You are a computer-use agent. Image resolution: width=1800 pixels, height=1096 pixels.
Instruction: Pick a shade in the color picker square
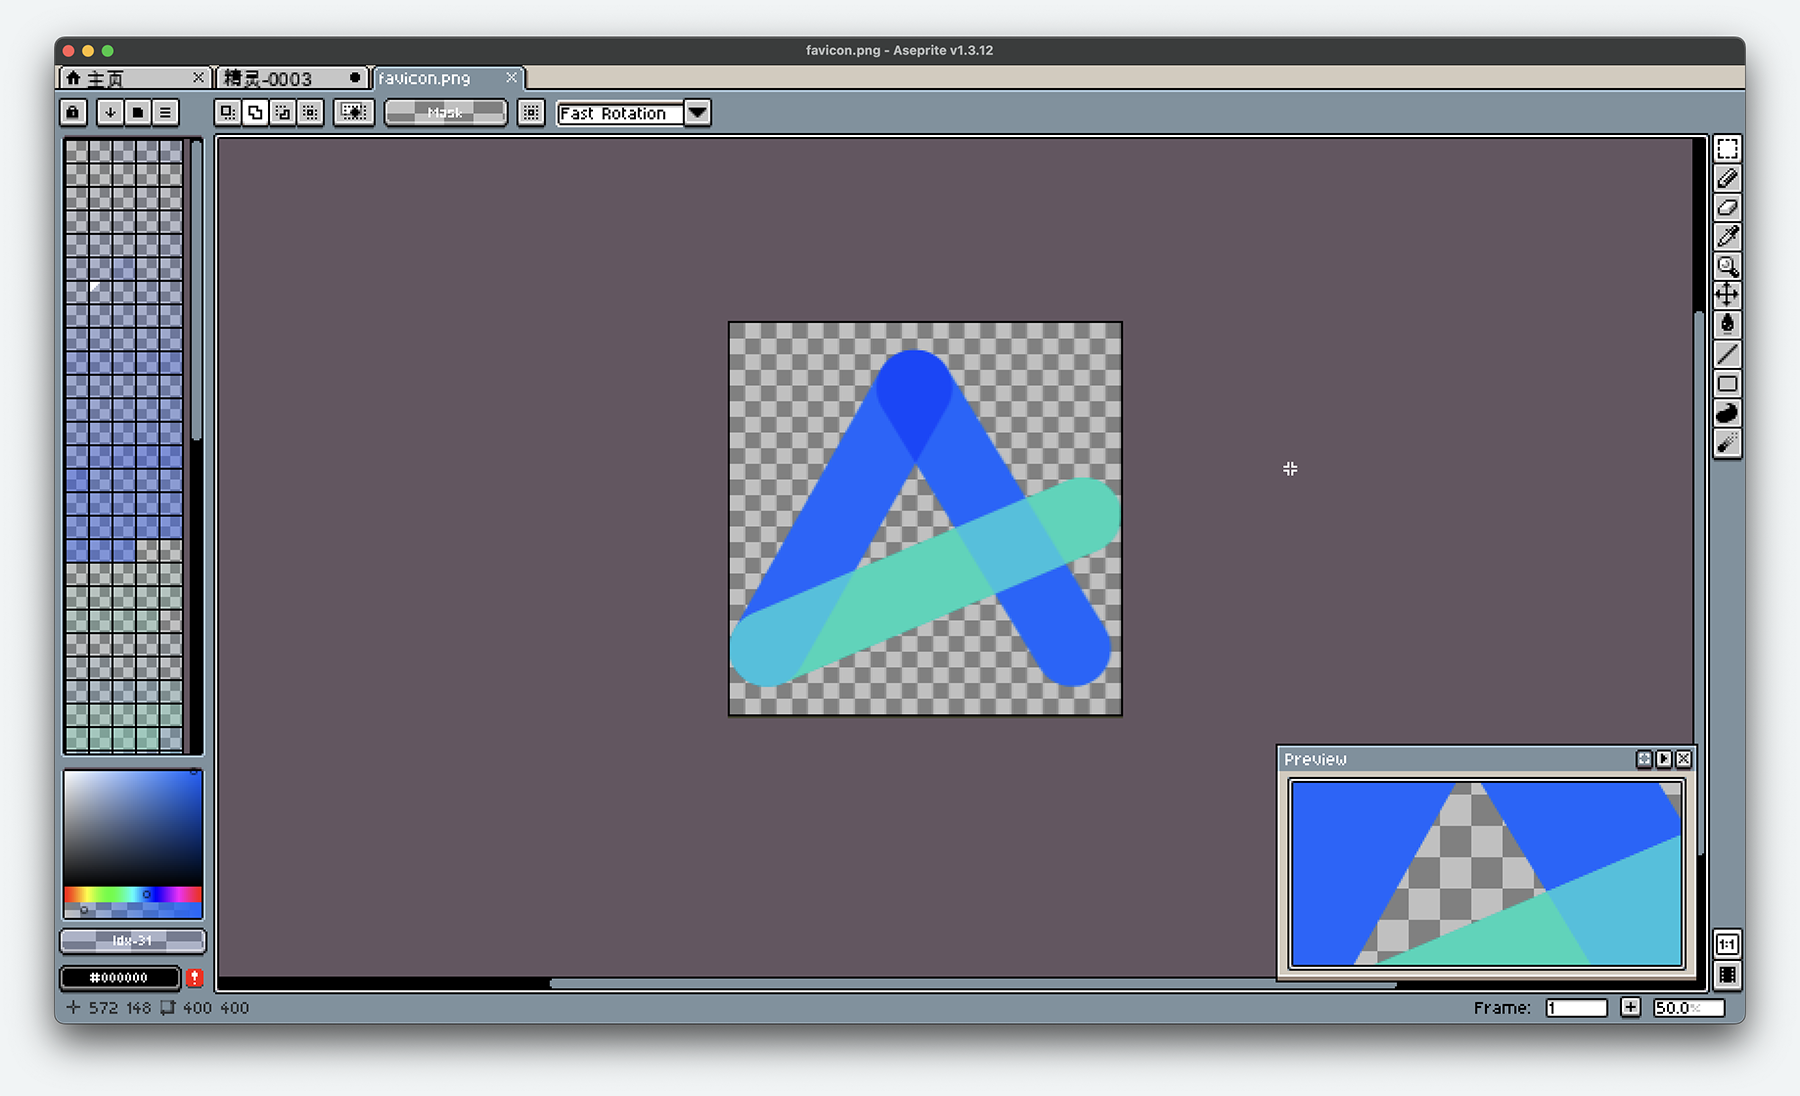(x=133, y=827)
